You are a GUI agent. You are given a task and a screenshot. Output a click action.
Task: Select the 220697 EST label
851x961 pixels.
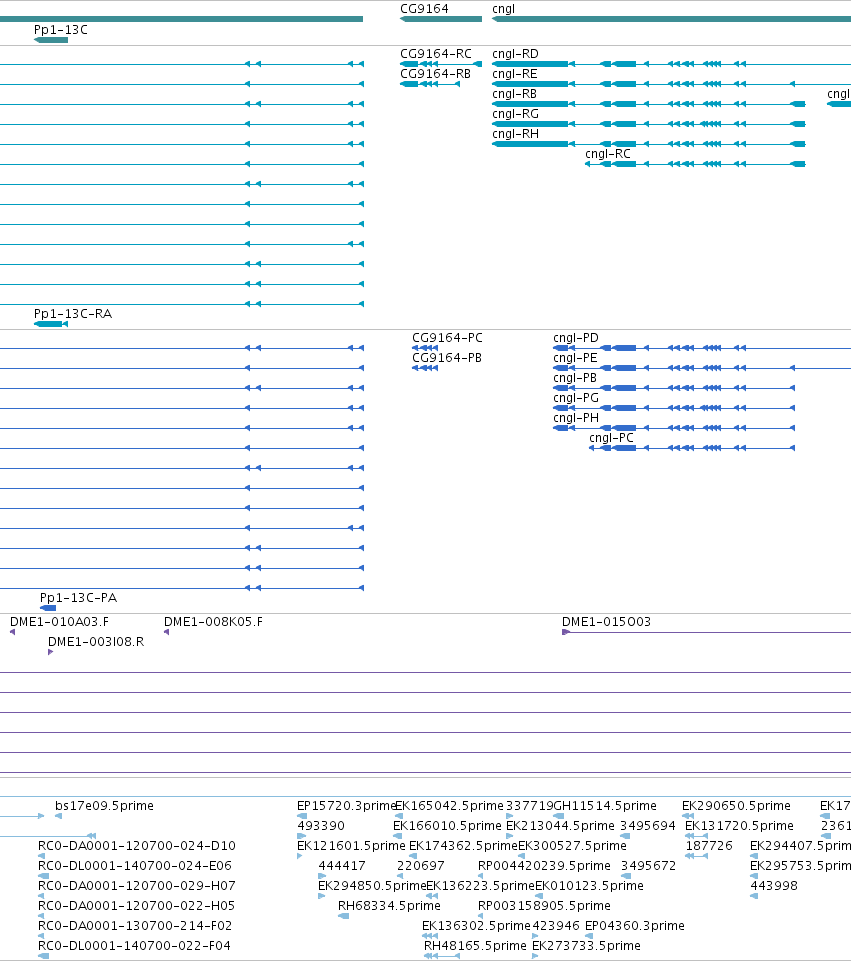[421, 865]
